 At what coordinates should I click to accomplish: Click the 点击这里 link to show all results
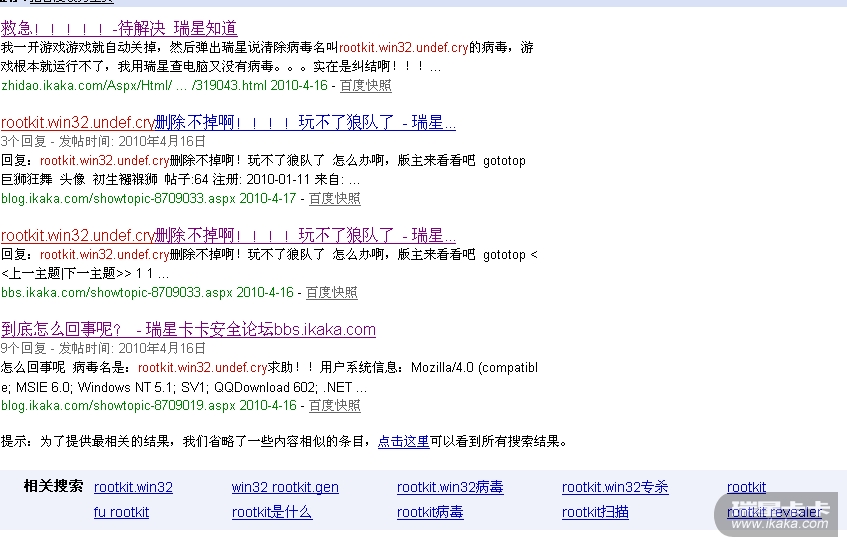pyautogui.click(x=404, y=442)
